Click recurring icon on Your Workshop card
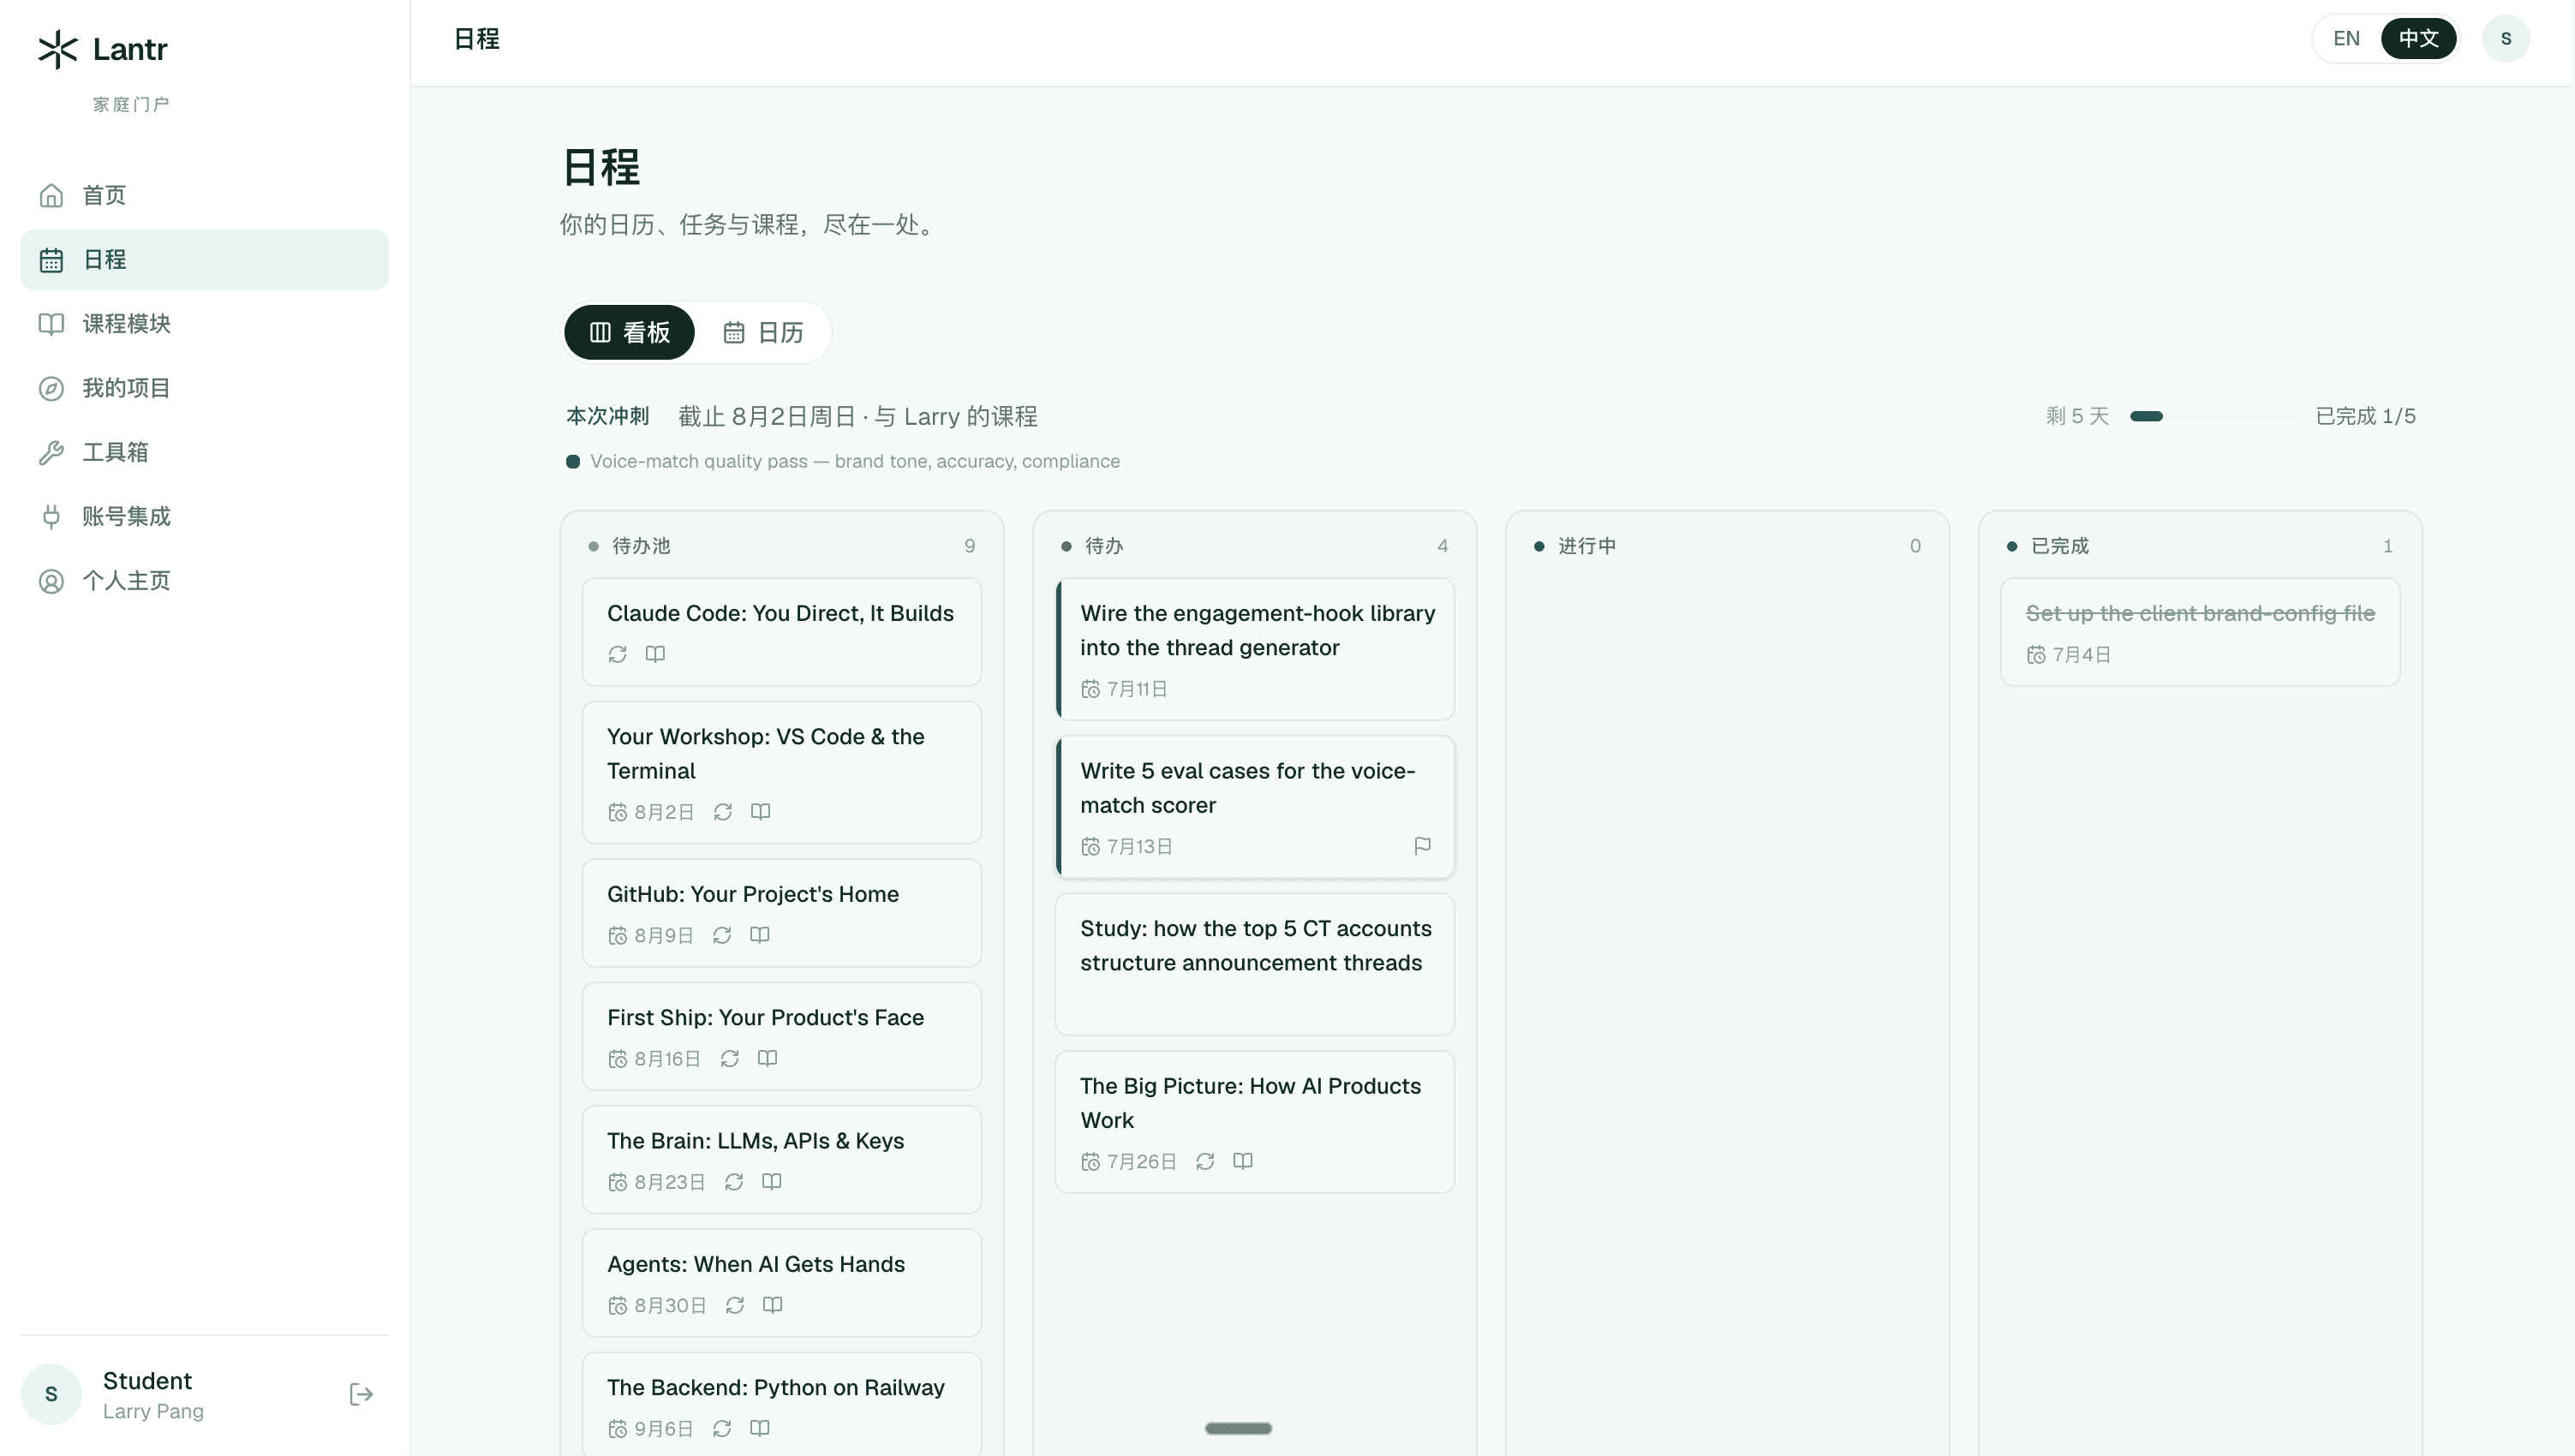 [723, 812]
